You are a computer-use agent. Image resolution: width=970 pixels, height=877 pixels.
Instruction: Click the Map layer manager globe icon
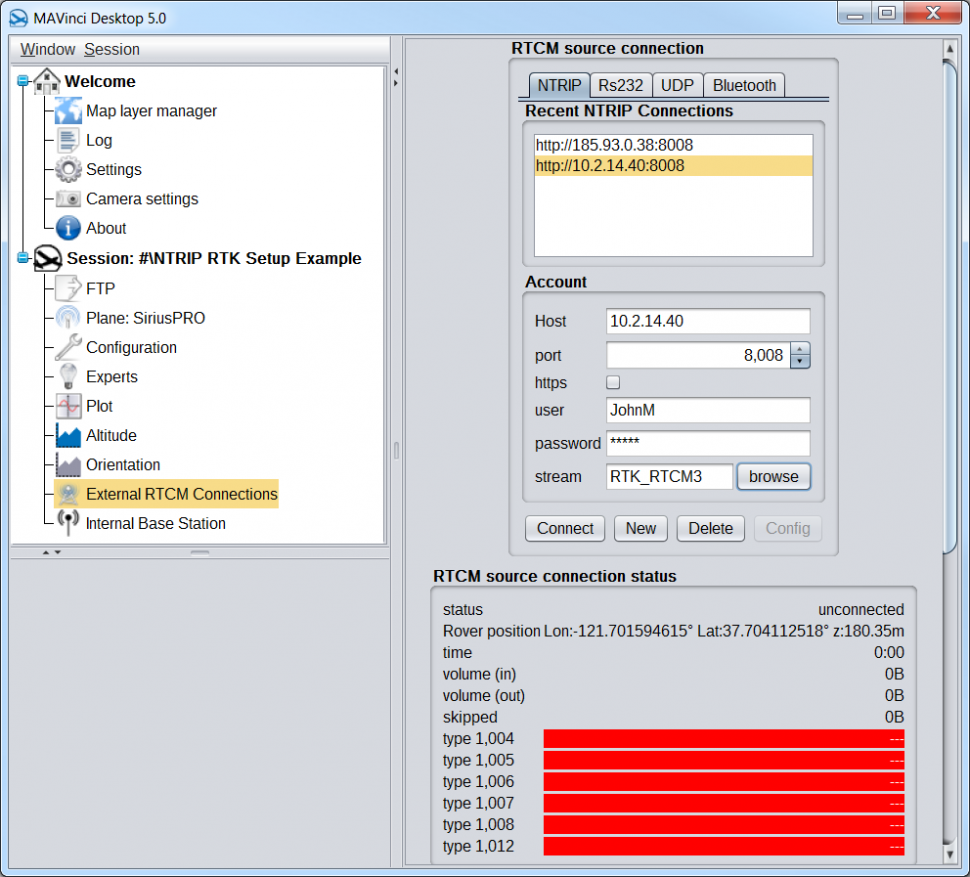point(68,111)
